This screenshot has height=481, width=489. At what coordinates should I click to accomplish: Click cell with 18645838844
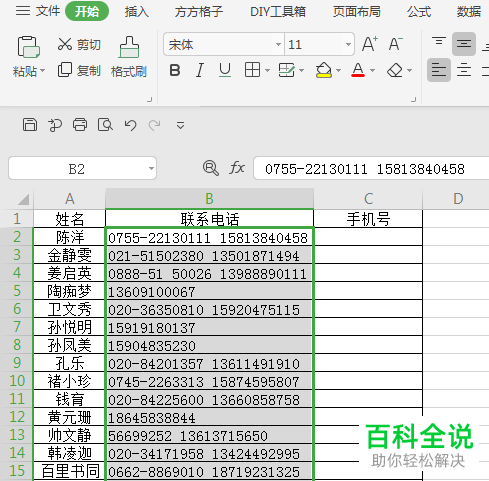pyautogui.click(x=209, y=417)
